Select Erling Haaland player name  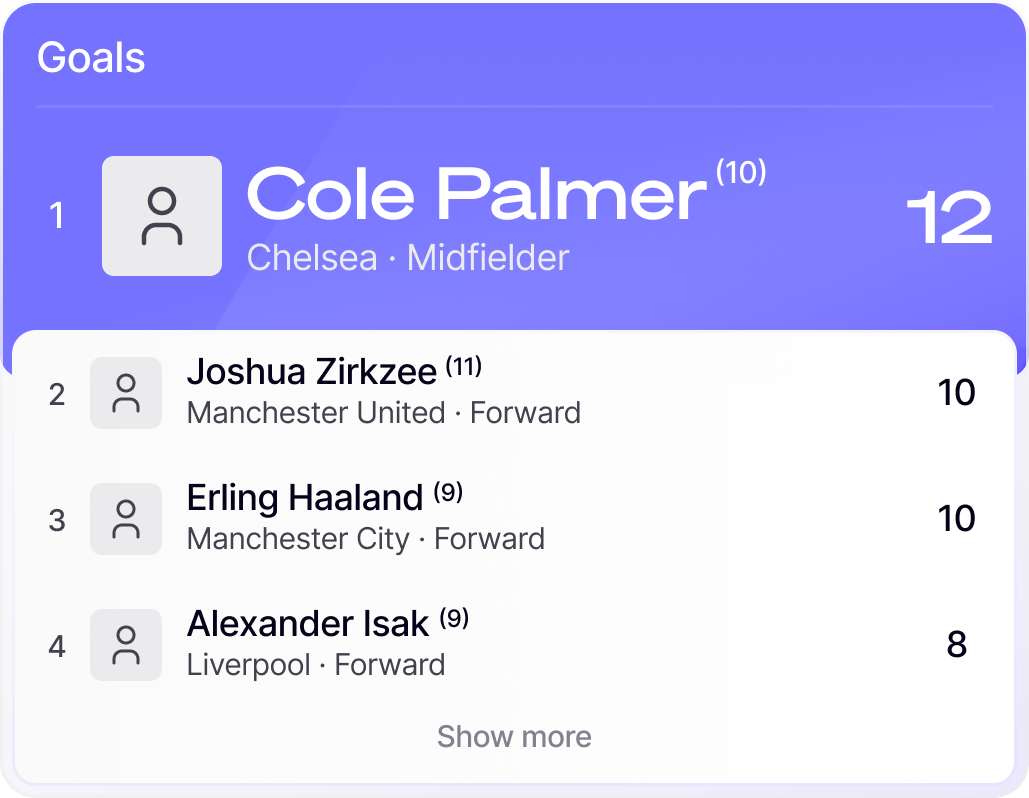point(304,498)
